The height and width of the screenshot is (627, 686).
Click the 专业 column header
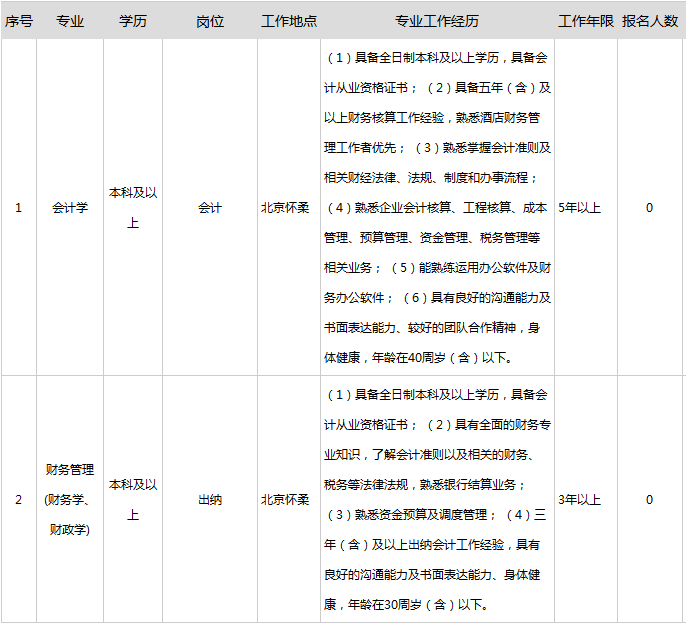pos(70,21)
